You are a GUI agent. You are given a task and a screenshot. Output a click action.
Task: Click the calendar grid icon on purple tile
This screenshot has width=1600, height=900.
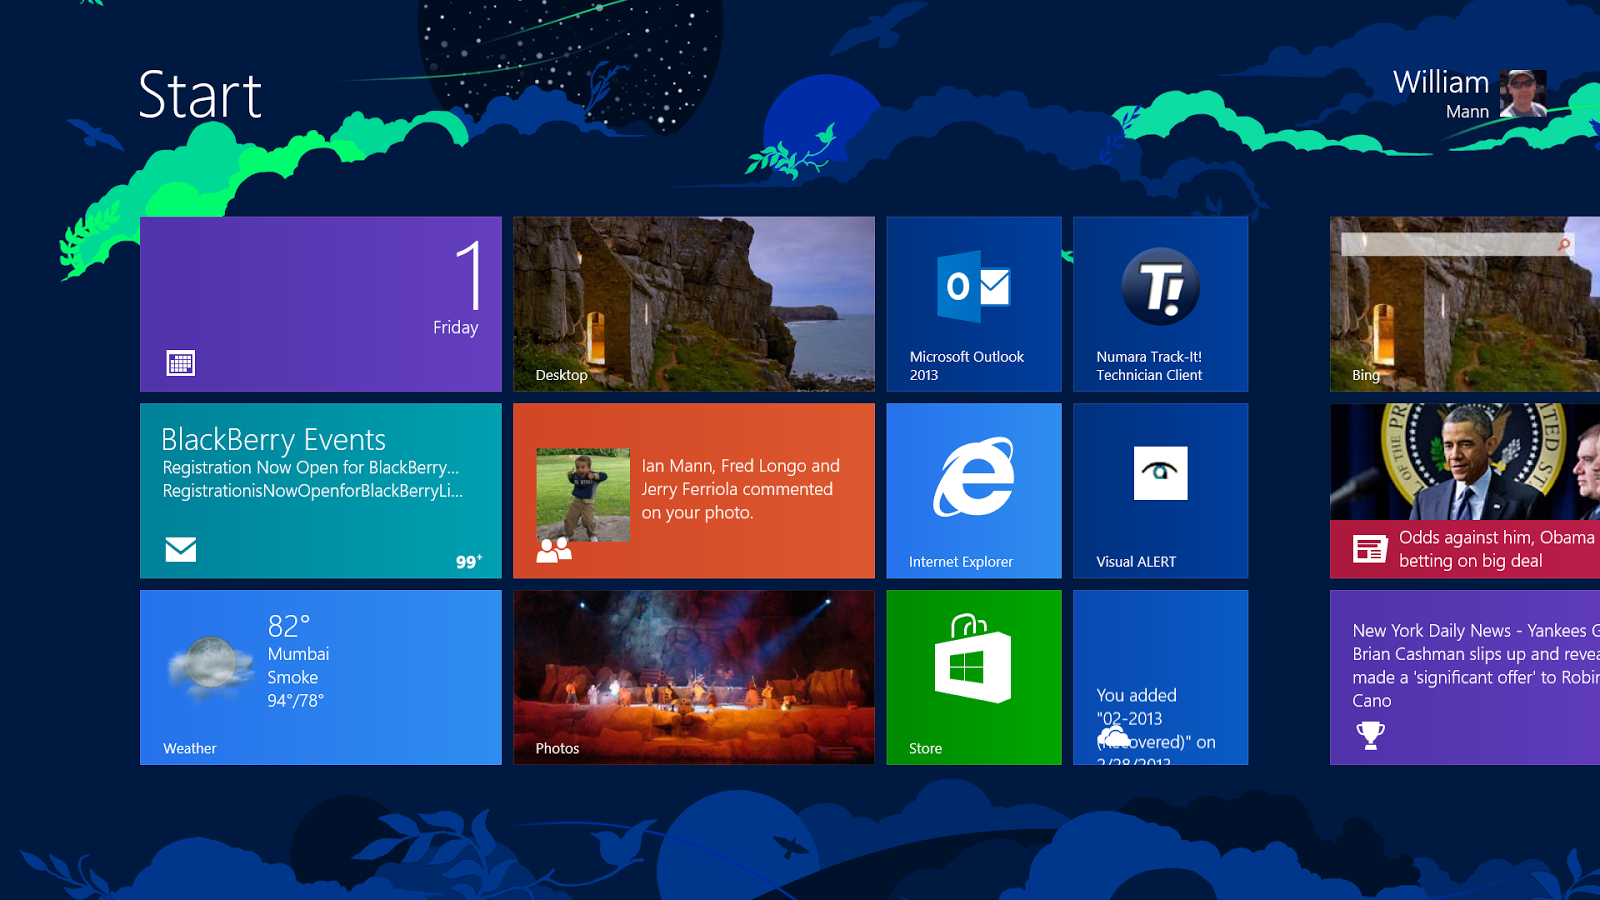[x=181, y=363]
